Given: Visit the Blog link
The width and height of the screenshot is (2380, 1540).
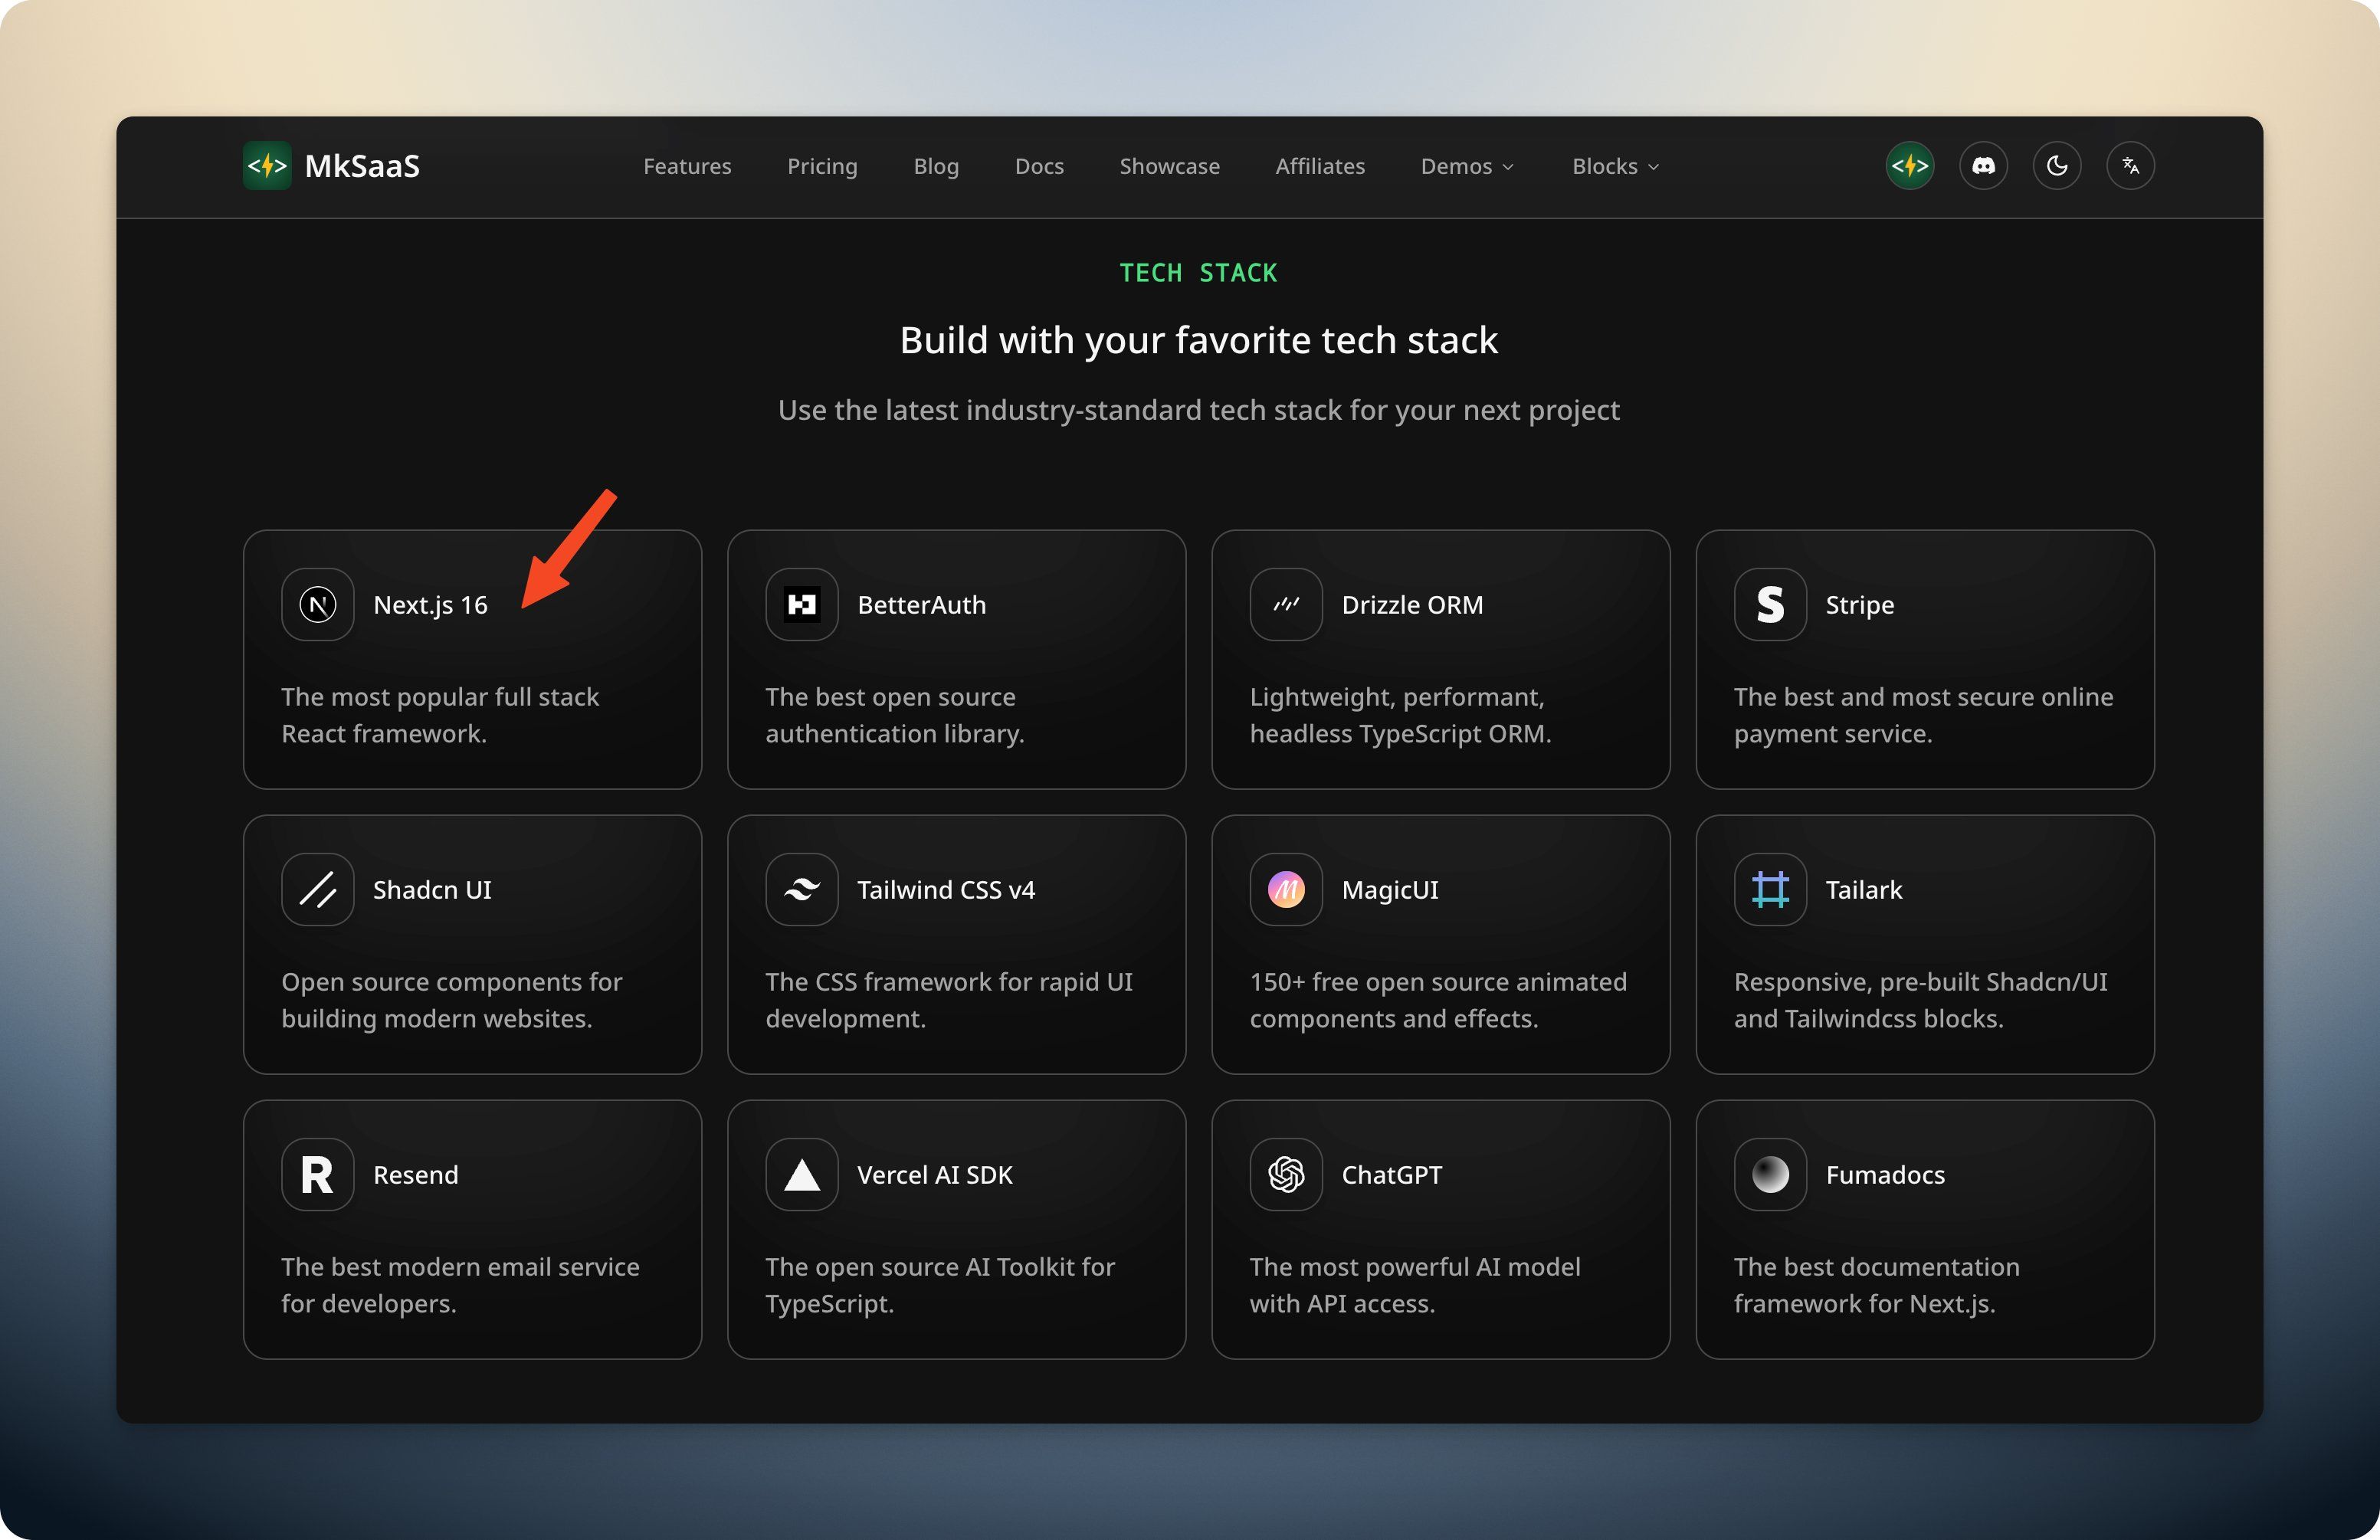Looking at the screenshot, I should click(x=935, y=167).
